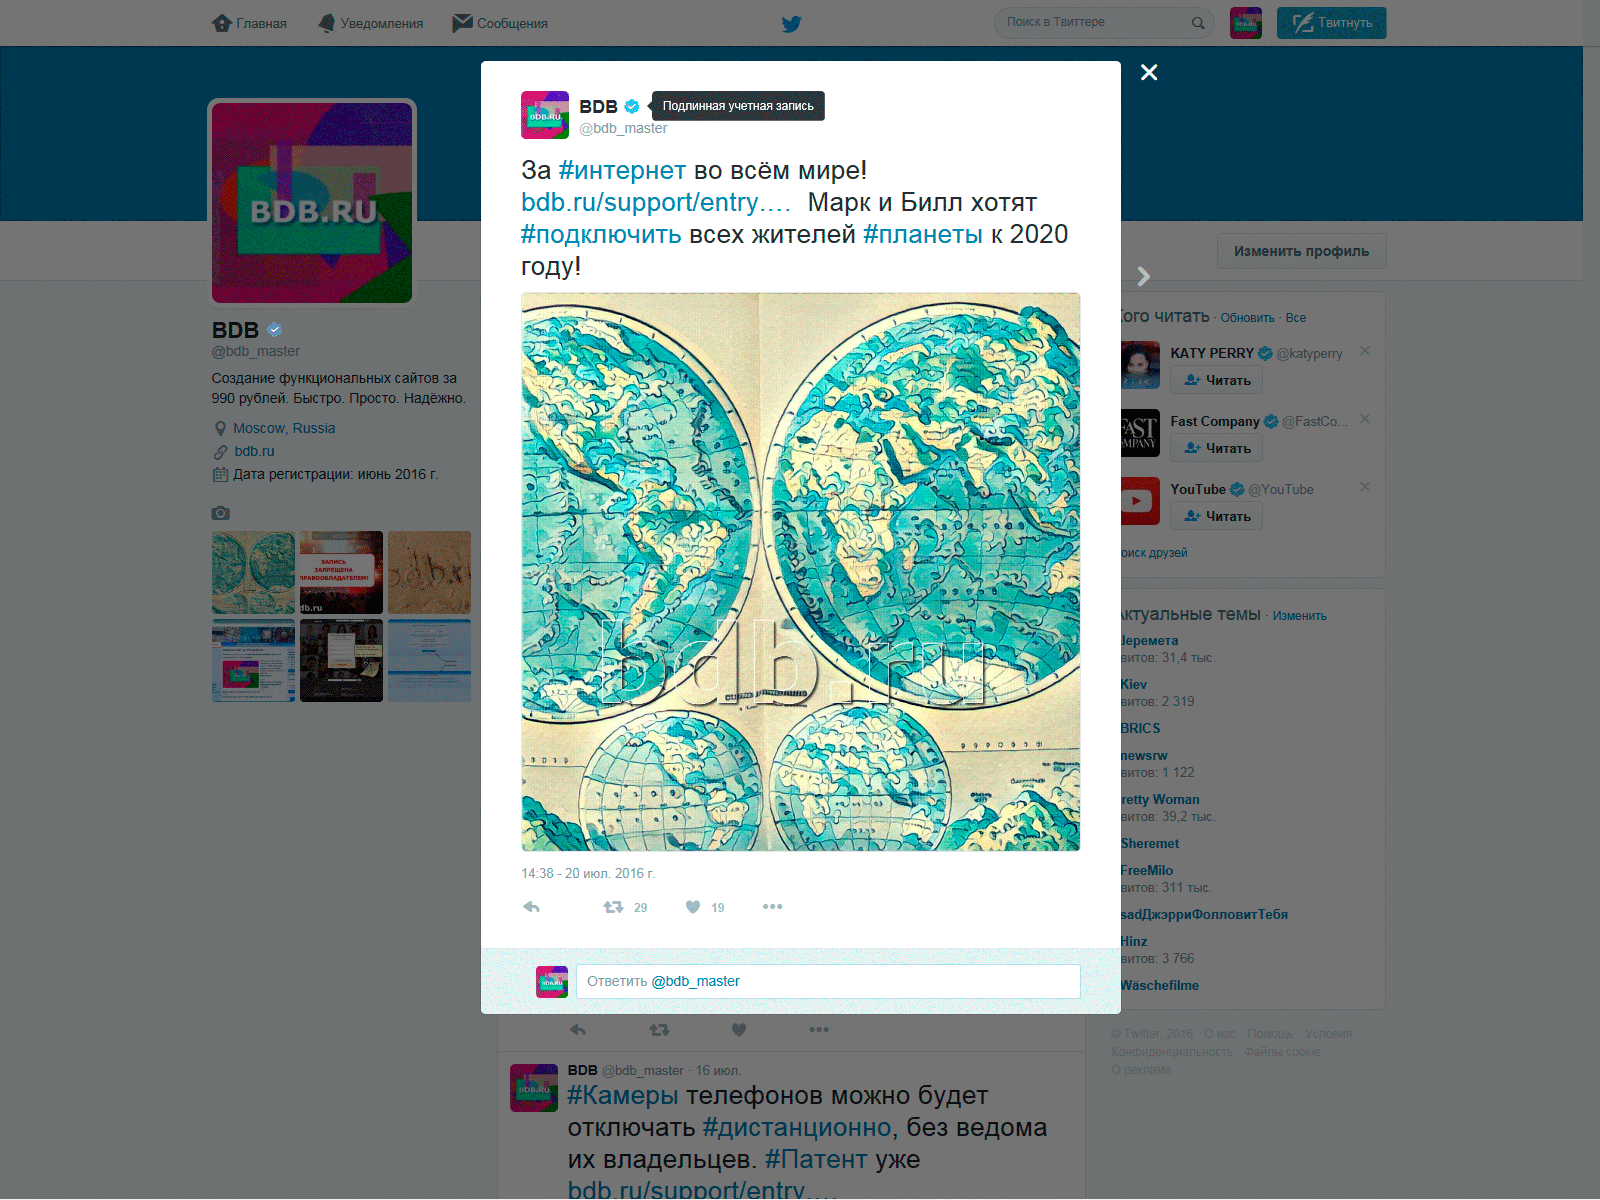Open the #интернет hashtag link
The width and height of the screenshot is (1600, 1200).
click(x=622, y=171)
